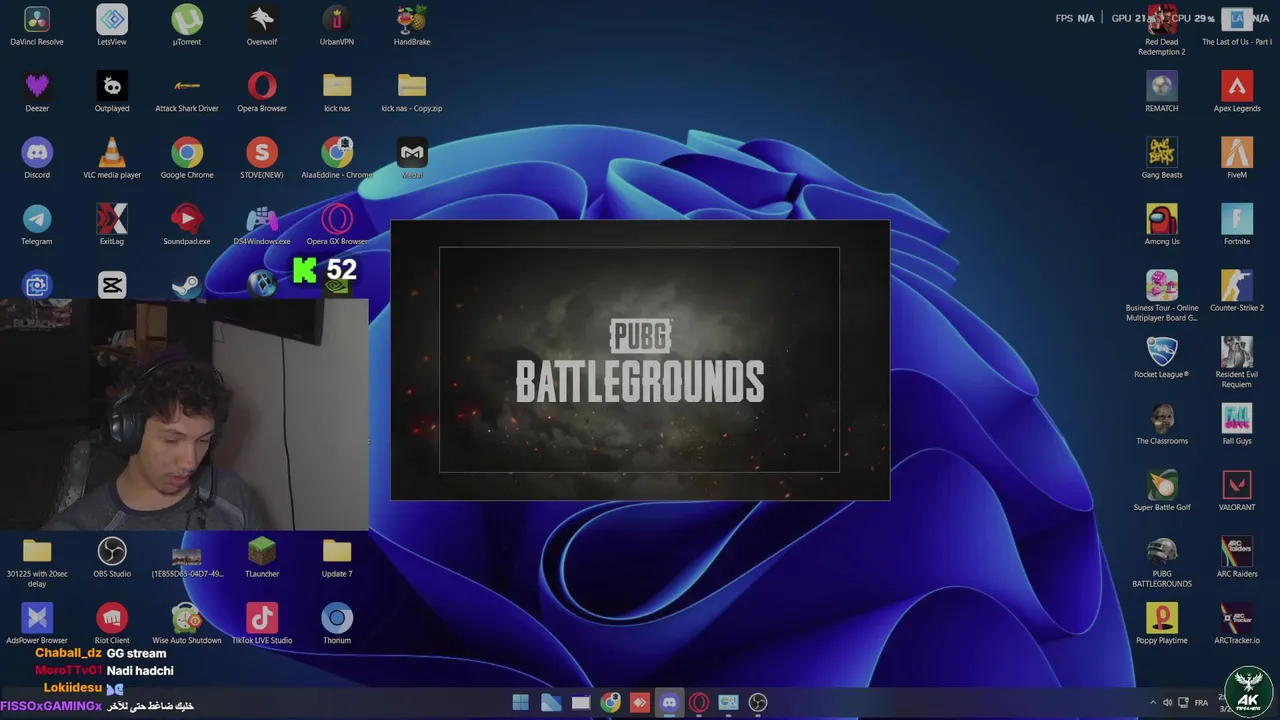Switch FRA keyboard language indicator
1280x720 pixels.
[x=1202, y=703]
